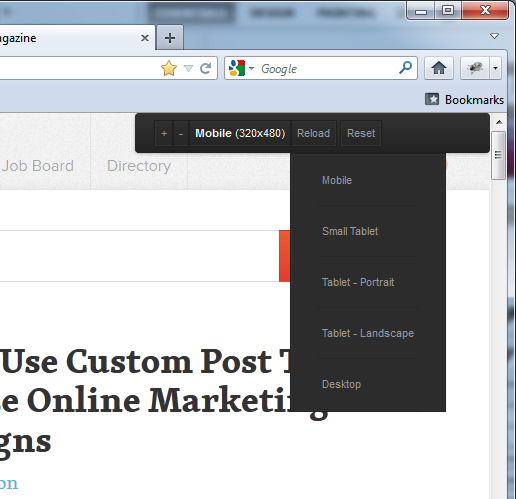Screen dimensions: 516x499
Task: Open the Mobile (320x480) size dropdown
Action: point(240,133)
